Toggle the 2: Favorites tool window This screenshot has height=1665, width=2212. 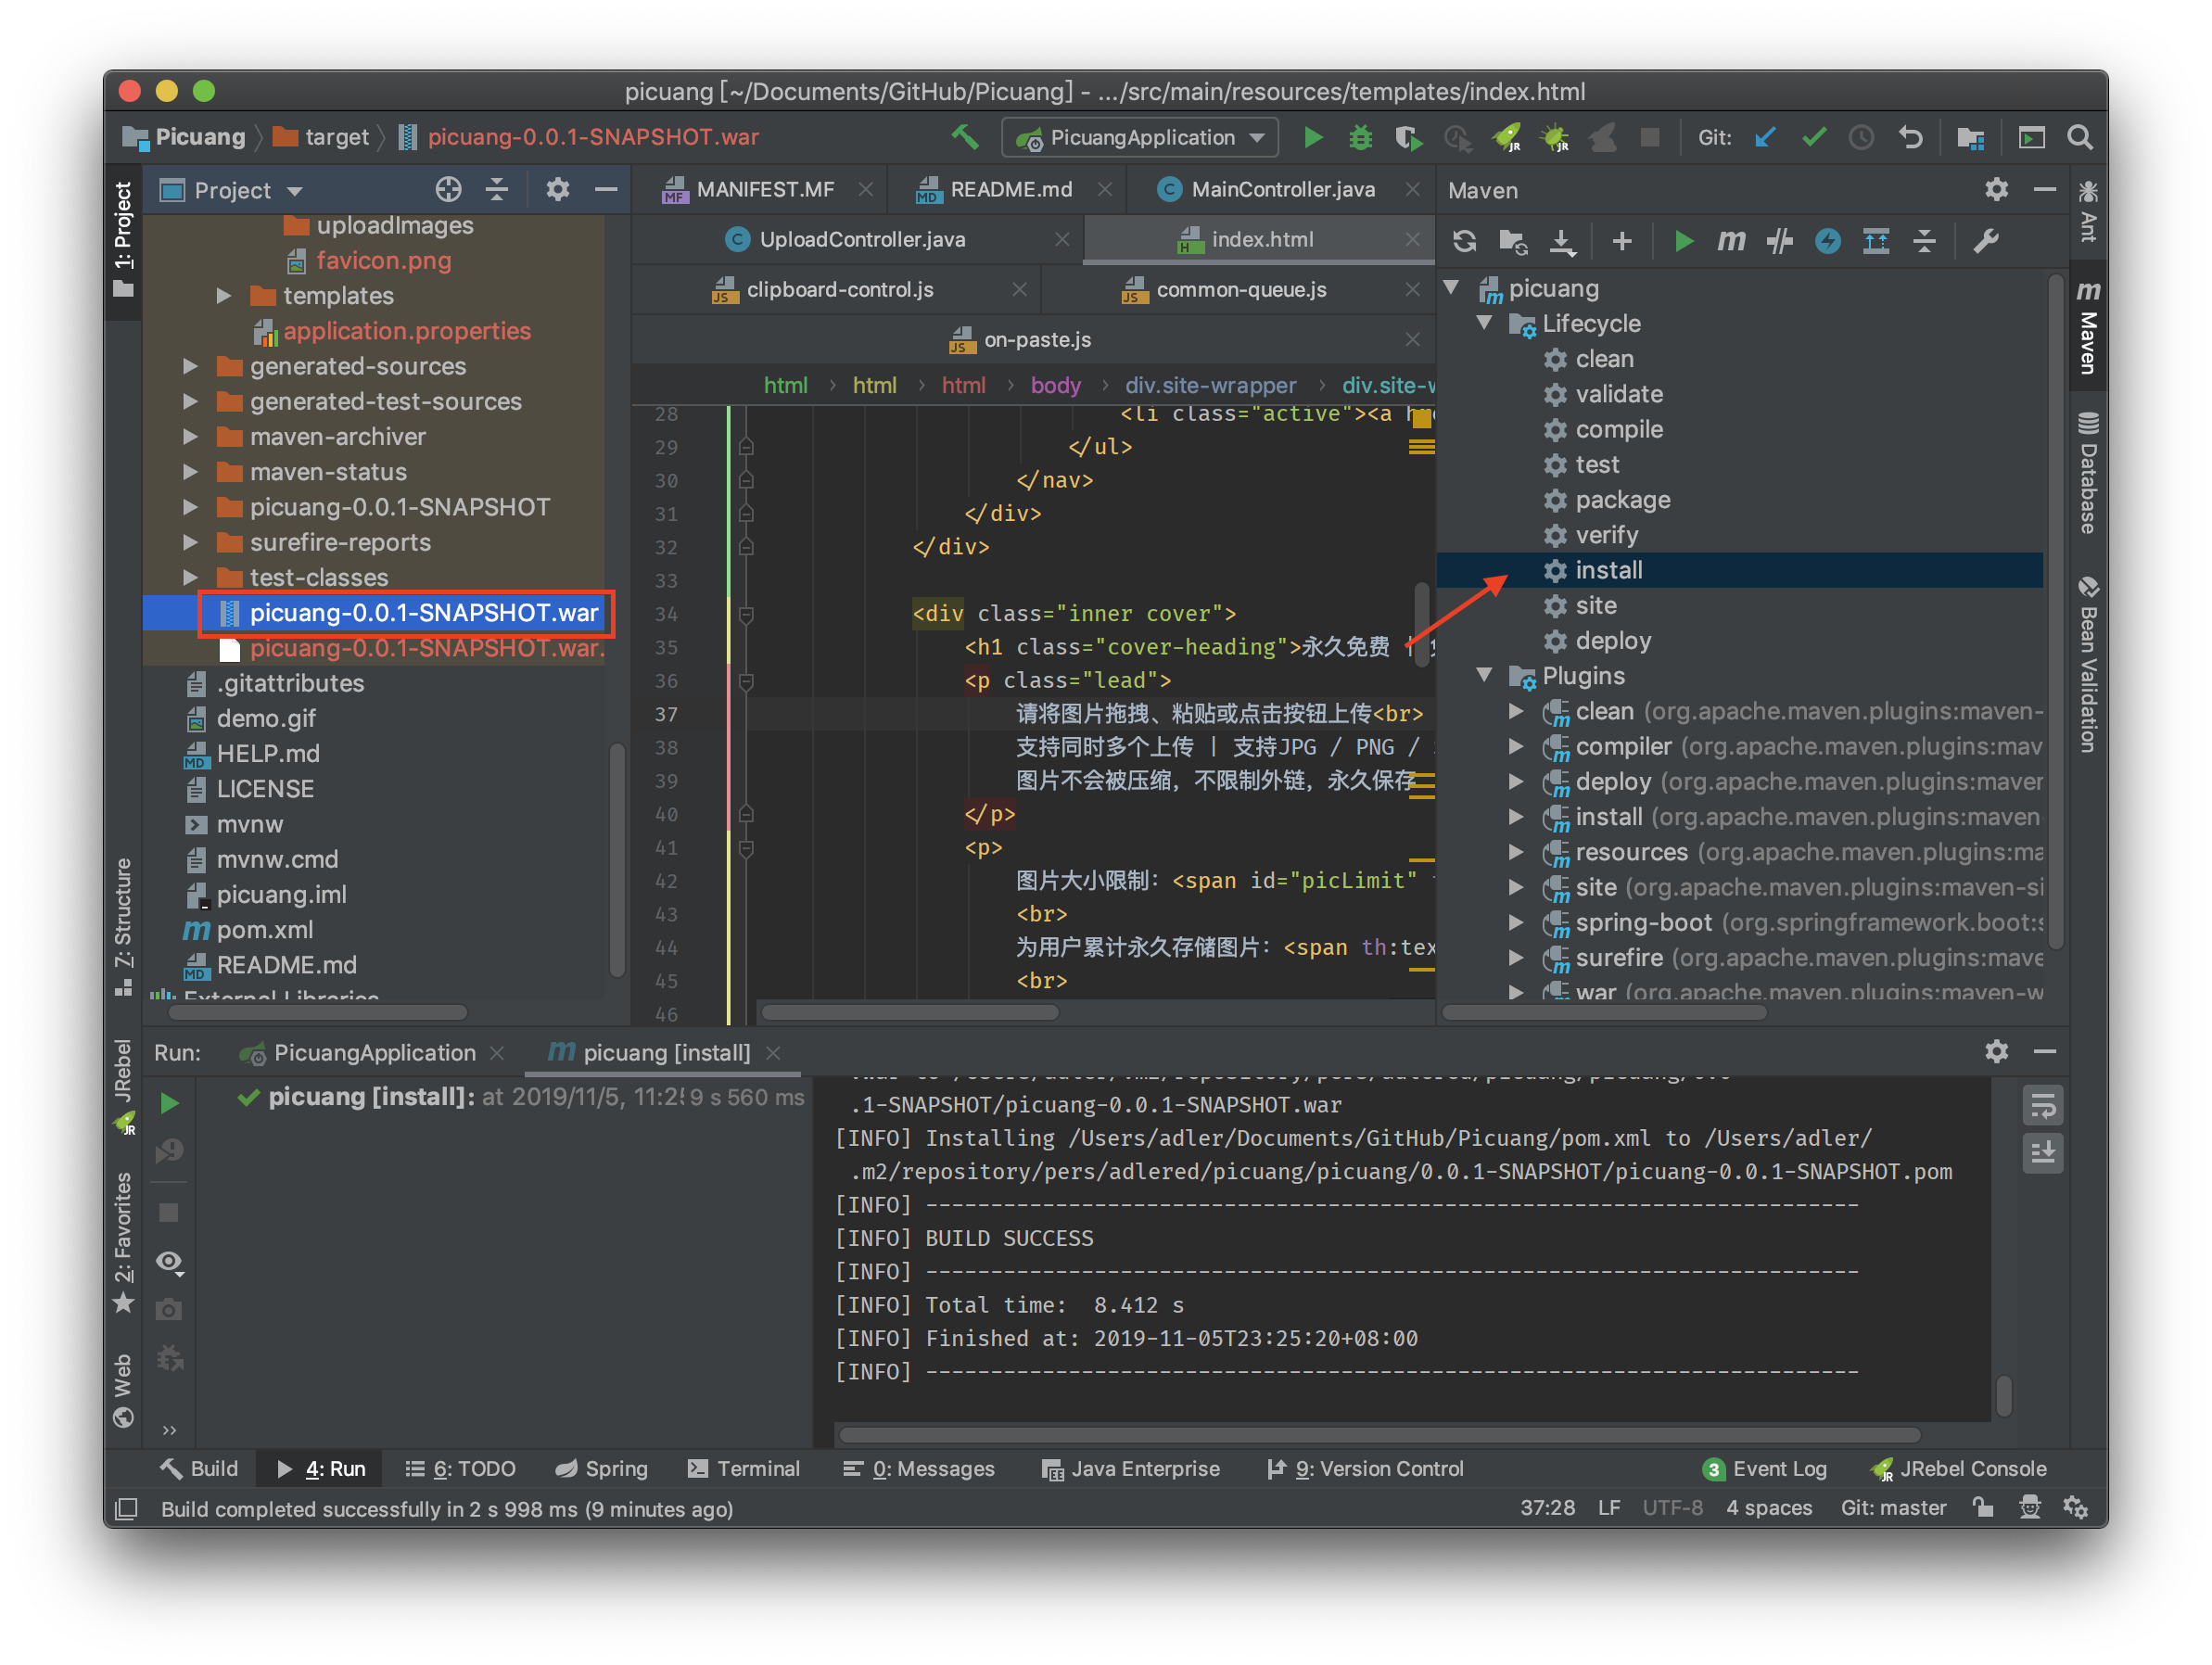123,1241
